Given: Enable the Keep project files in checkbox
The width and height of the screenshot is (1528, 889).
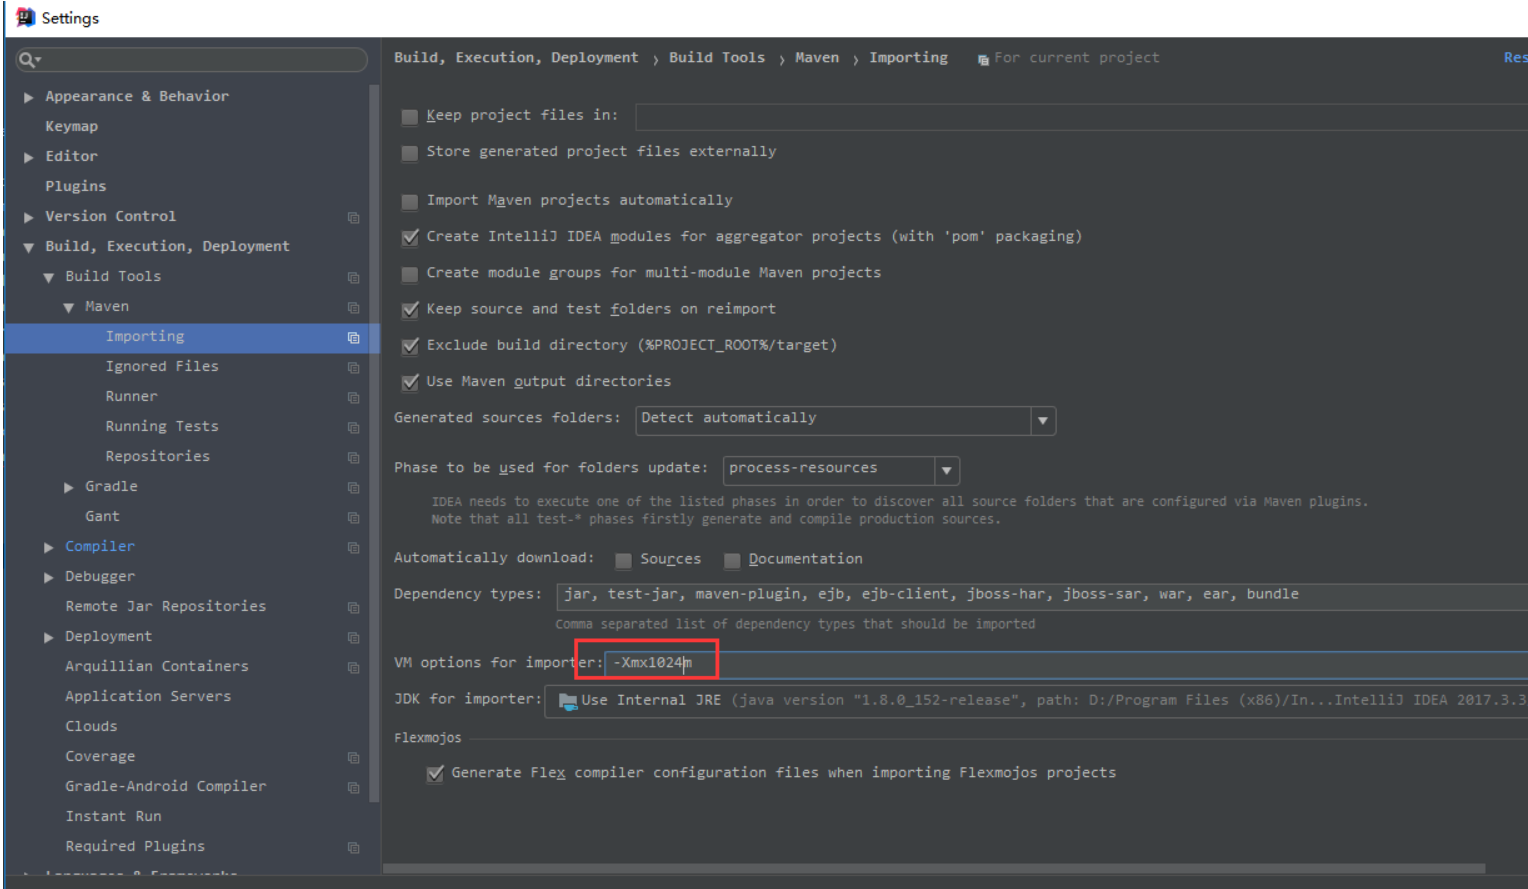Looking at the screenshot, I should [409, 117].
